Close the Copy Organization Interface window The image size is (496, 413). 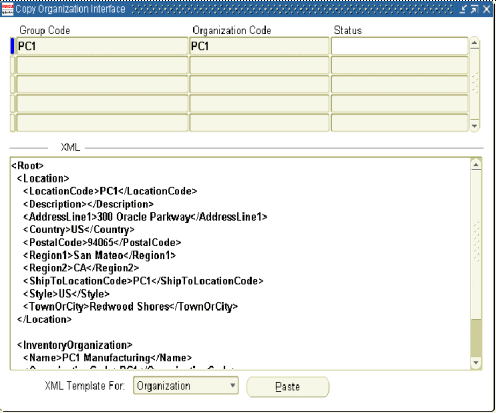486,9
